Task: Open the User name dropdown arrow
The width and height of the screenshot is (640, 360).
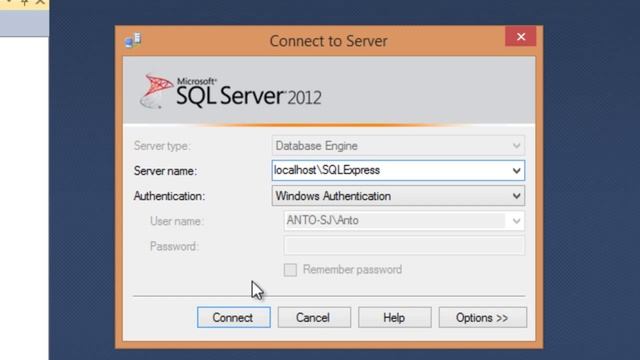Action: 516,221
